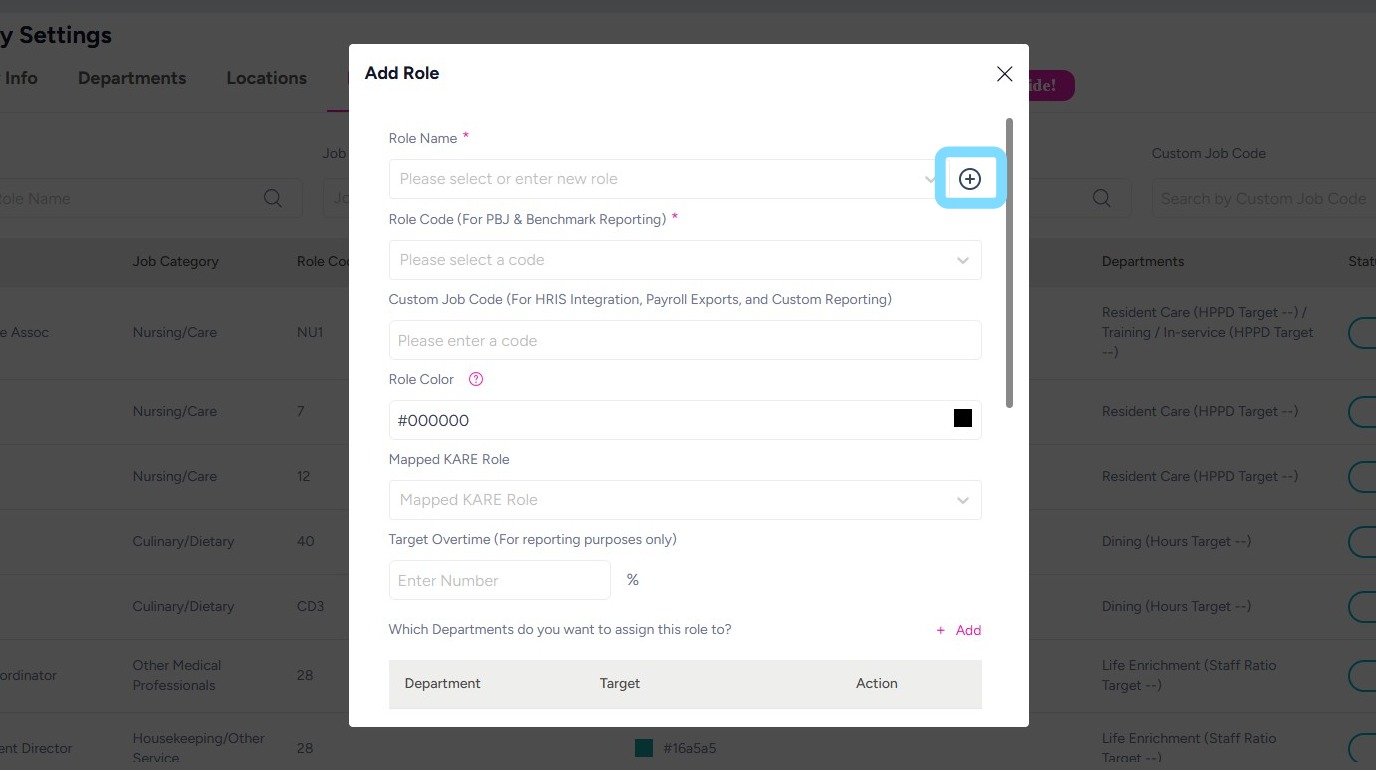Toggle status switch for role code 40 row
Viewport: 1376px width, 770px height.
1362,541
